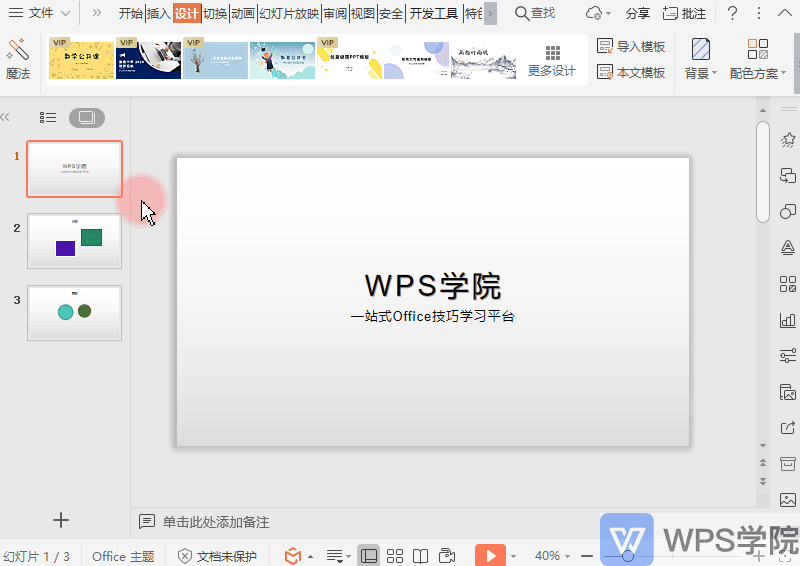Add new slide with plus icon

[x=61, y=520]
